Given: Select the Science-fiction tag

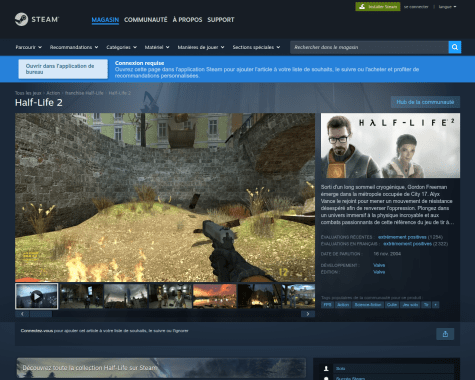Looking at the screenshot, I should [368, 305].
